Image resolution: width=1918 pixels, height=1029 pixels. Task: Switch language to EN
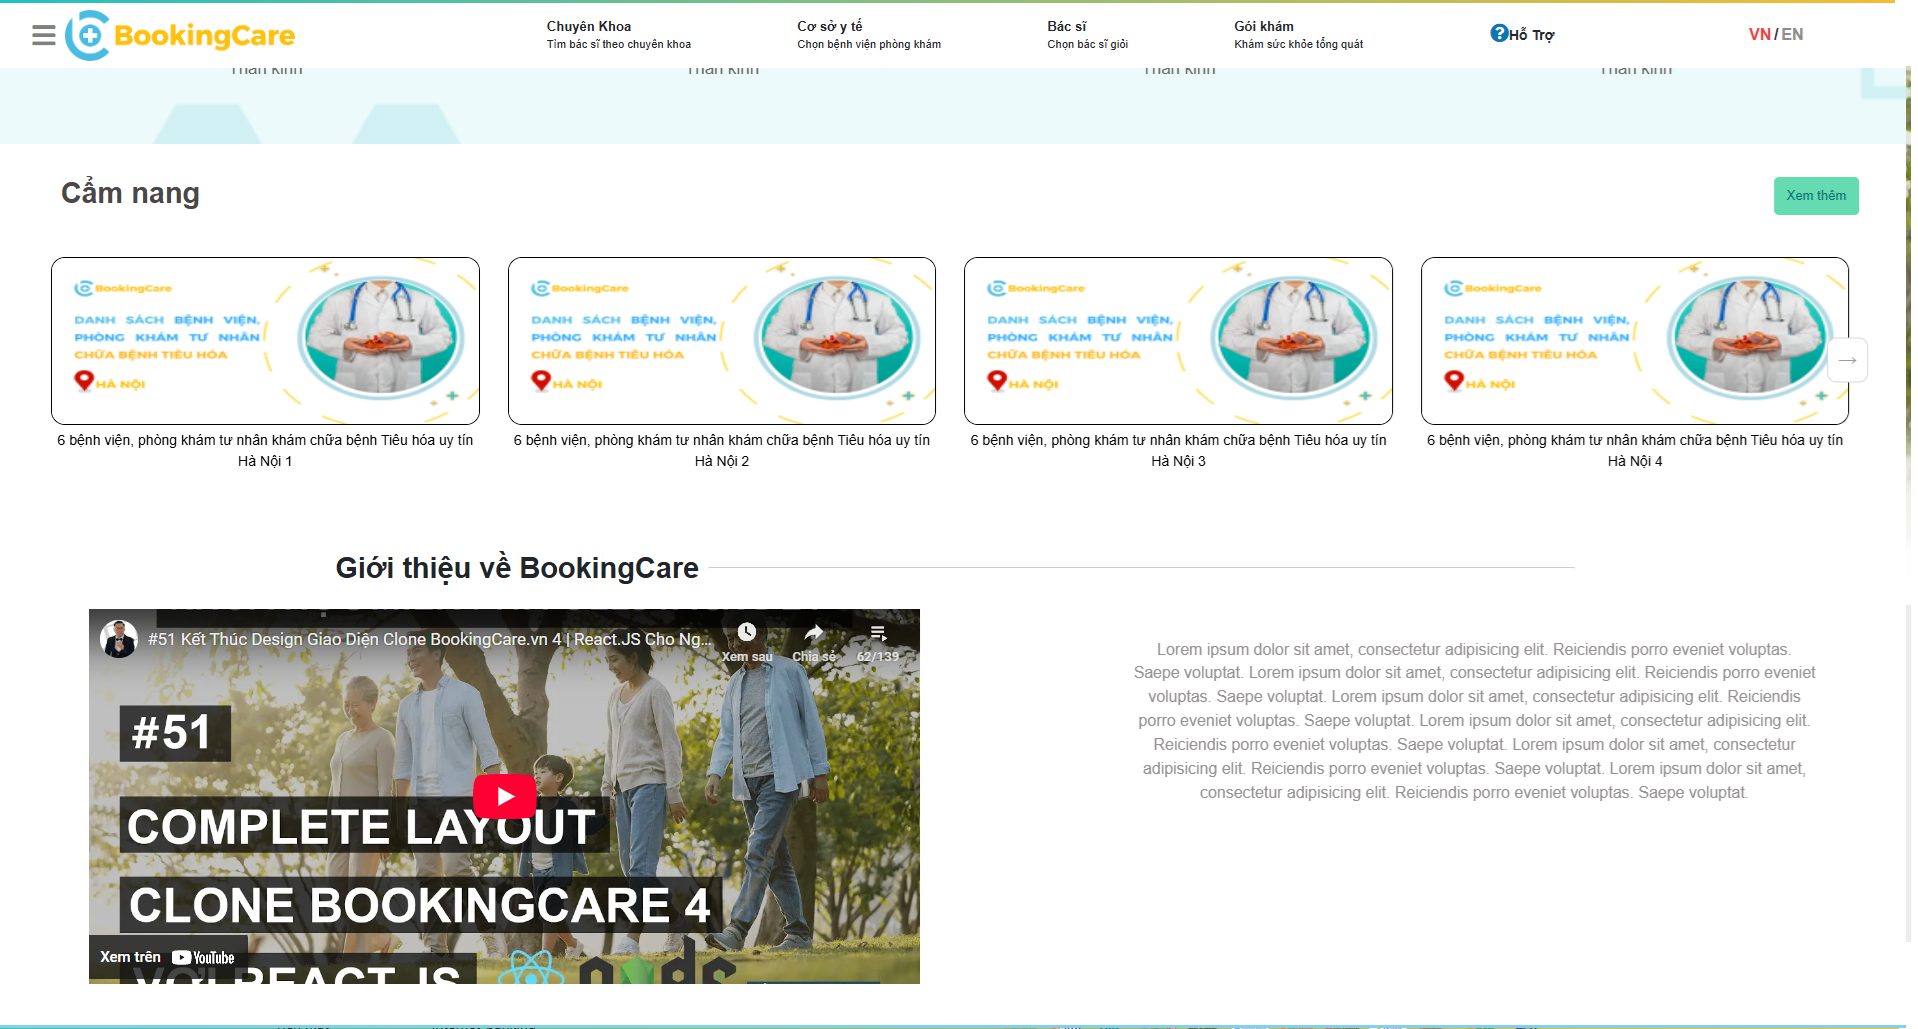[x=1792, y=34]
